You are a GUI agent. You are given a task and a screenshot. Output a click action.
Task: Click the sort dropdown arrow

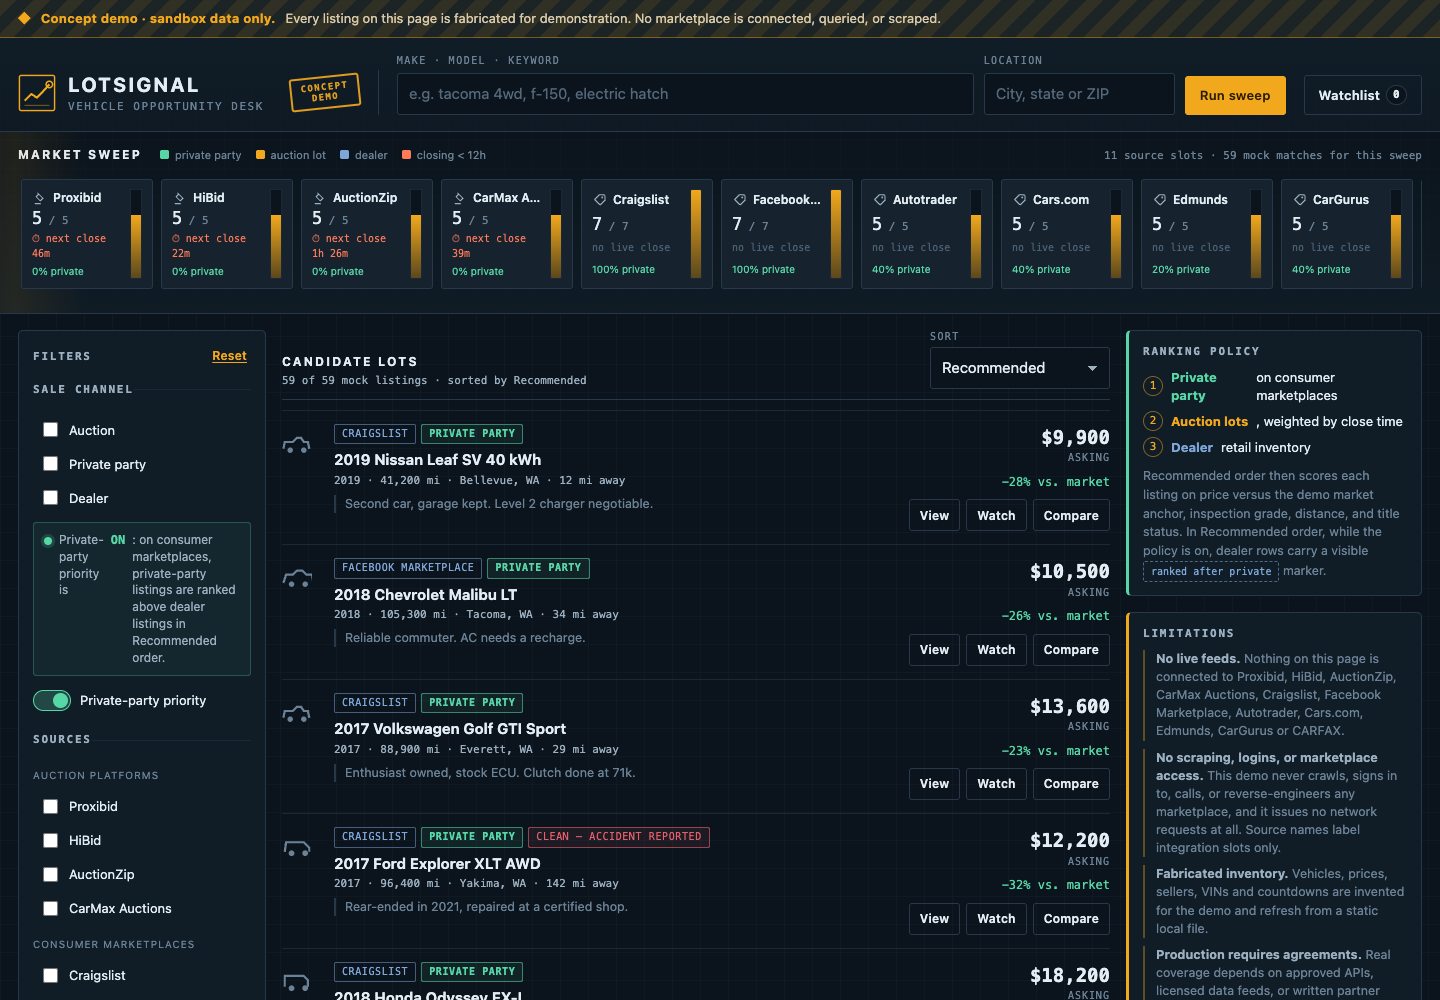[x=1092, y=369]
